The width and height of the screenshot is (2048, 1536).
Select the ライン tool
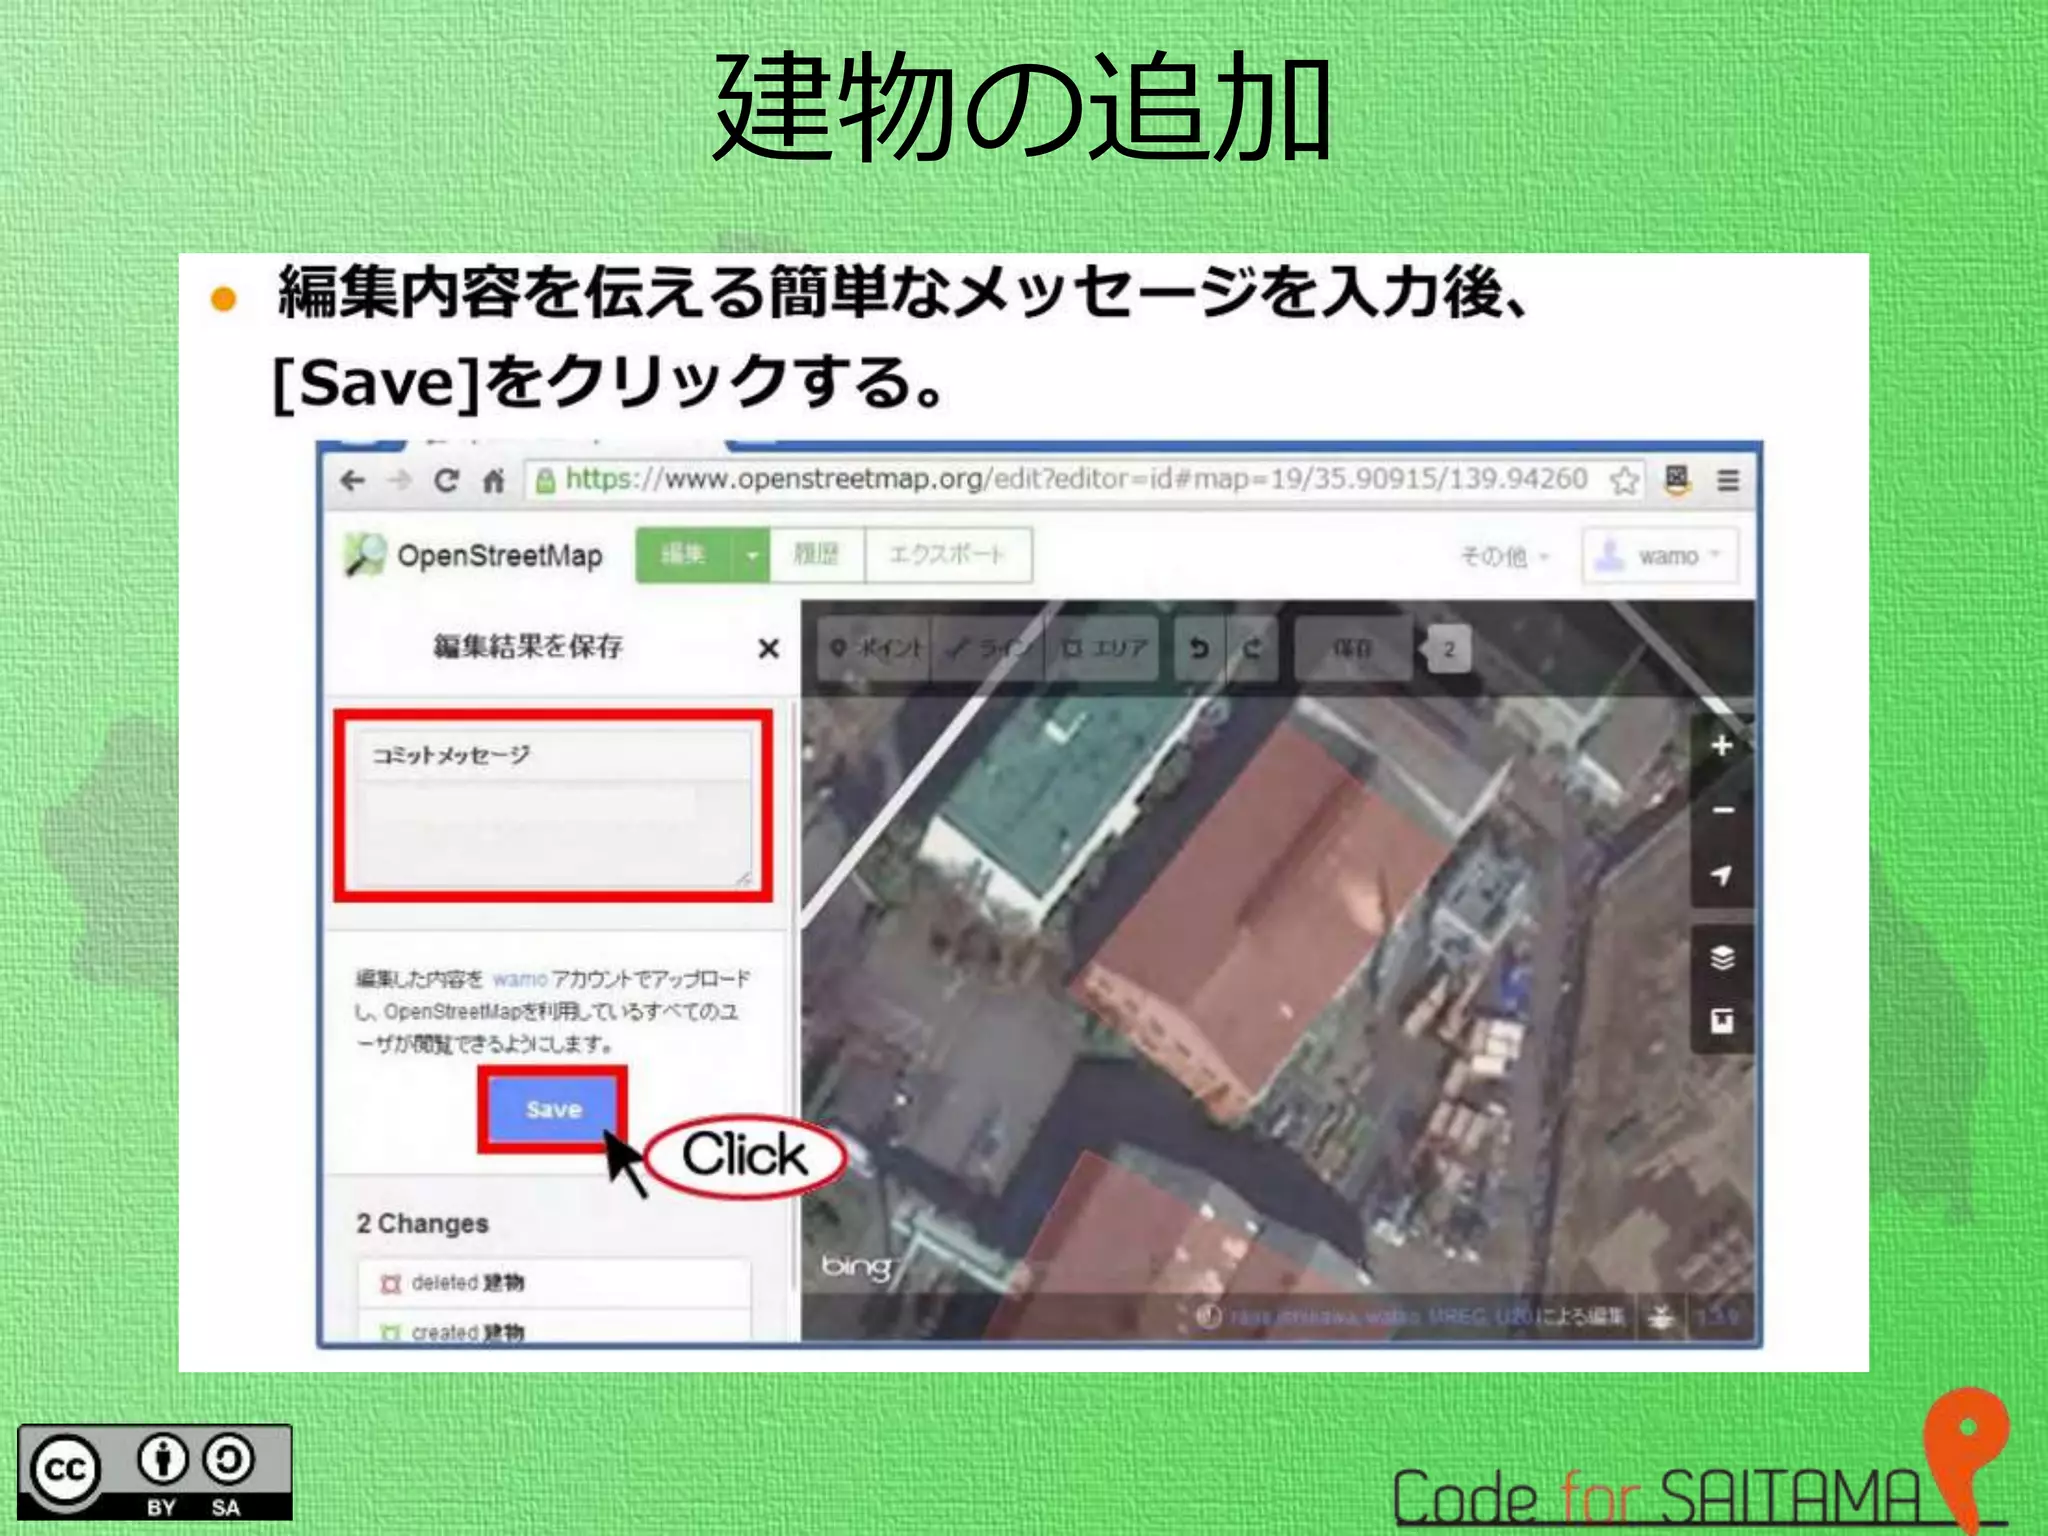988,649
